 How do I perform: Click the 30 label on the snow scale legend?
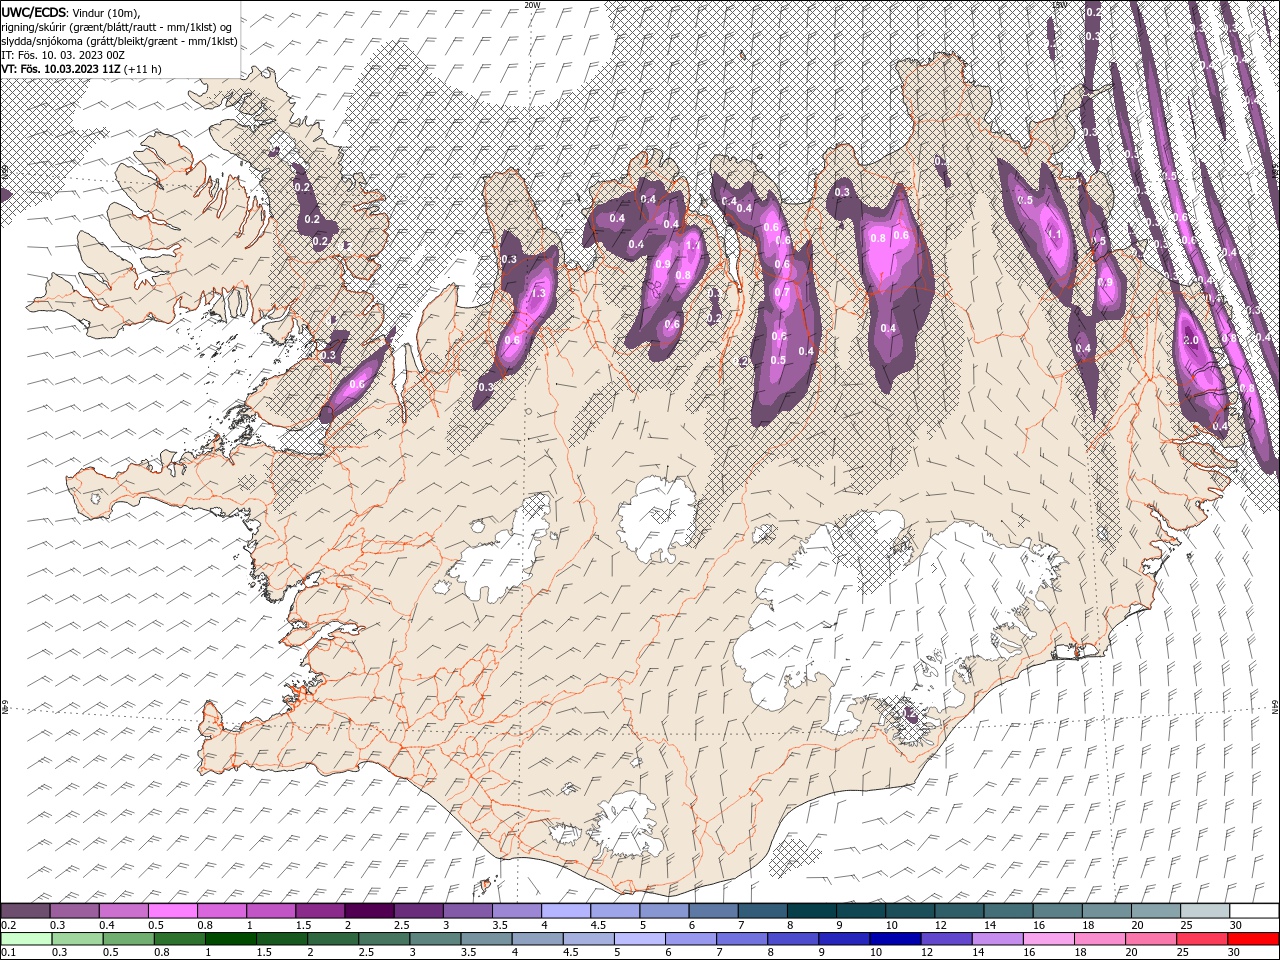pyautogui.click(x=1235, y=925)
